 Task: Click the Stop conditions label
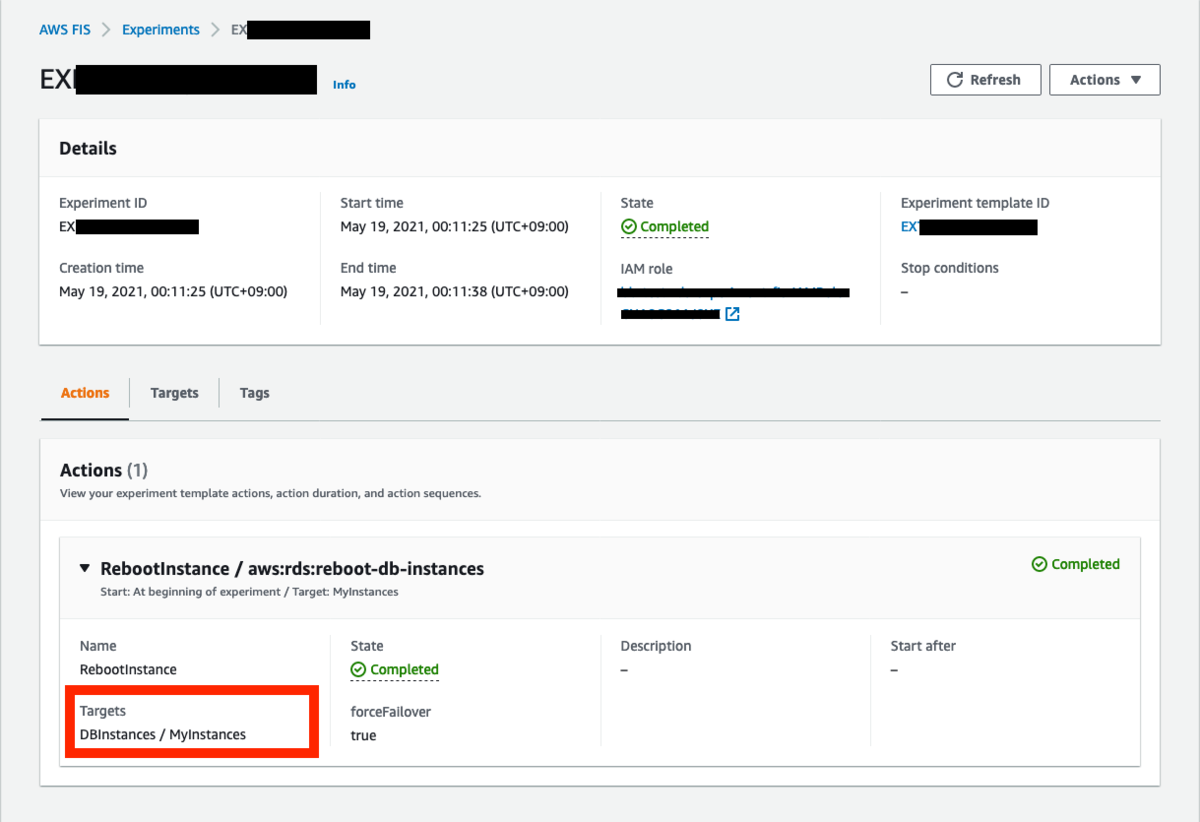tap(950, 268)
